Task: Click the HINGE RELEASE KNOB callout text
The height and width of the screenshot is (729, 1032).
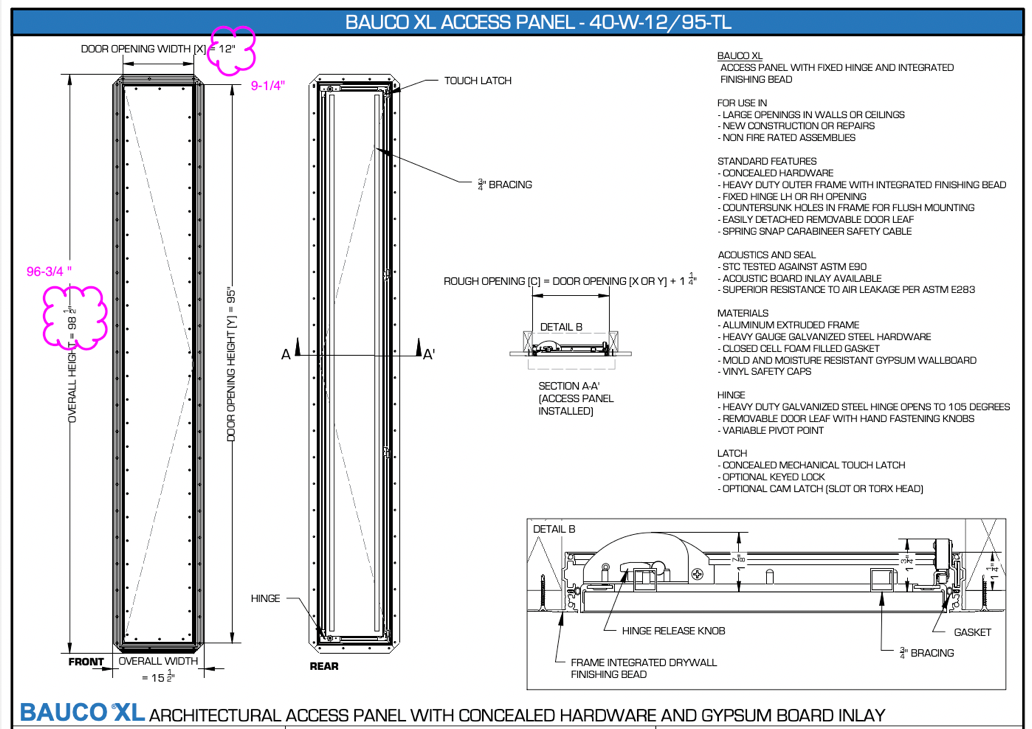Action: coord(673,631)
